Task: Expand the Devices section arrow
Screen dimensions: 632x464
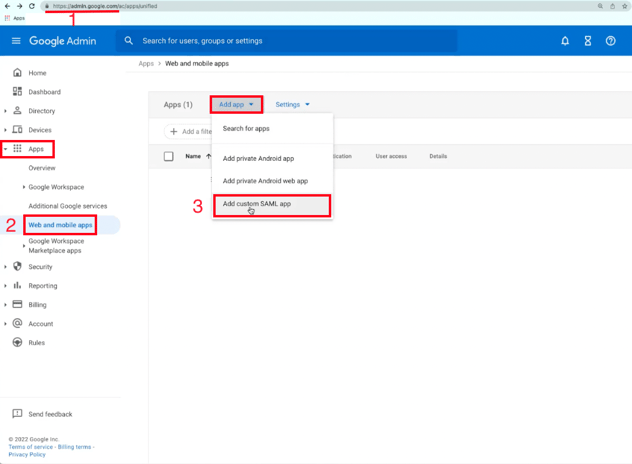Action: tap(5, 130)
